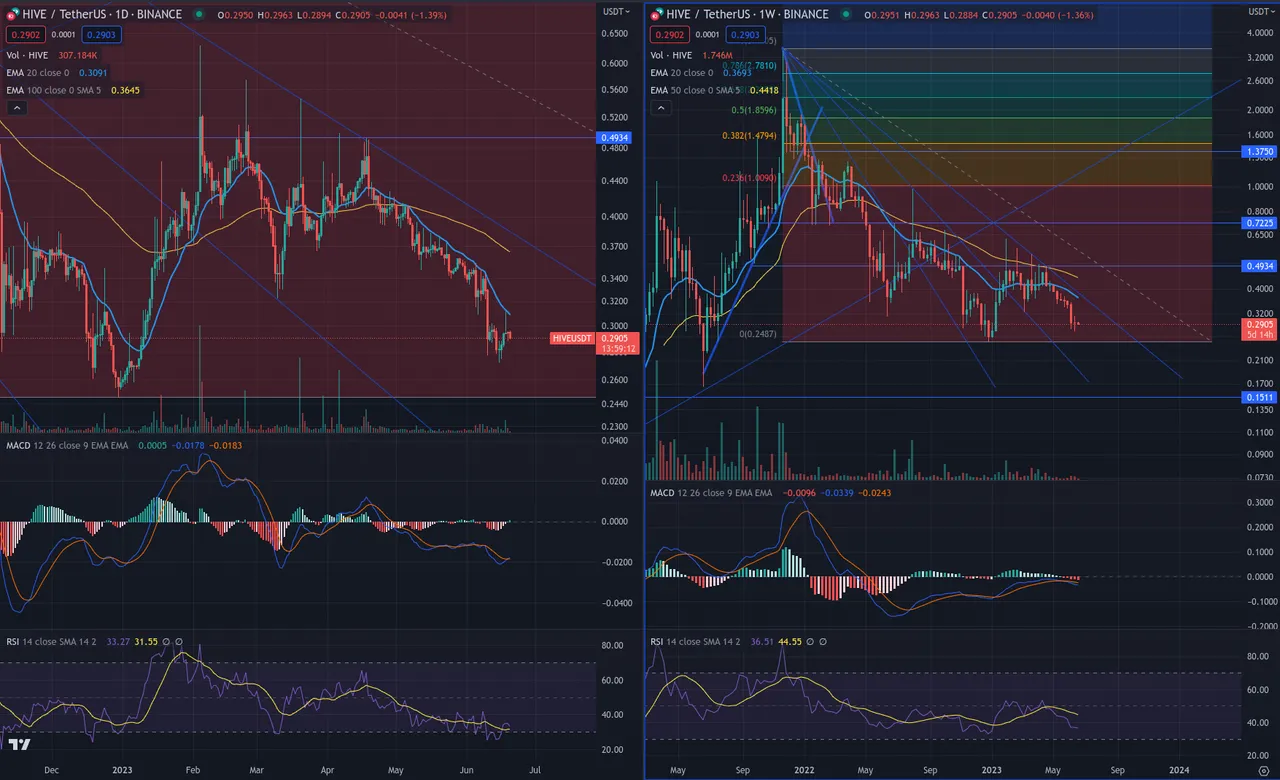Click the EMA 20 value 0.3693 on 1W chart

click(737, 73)
